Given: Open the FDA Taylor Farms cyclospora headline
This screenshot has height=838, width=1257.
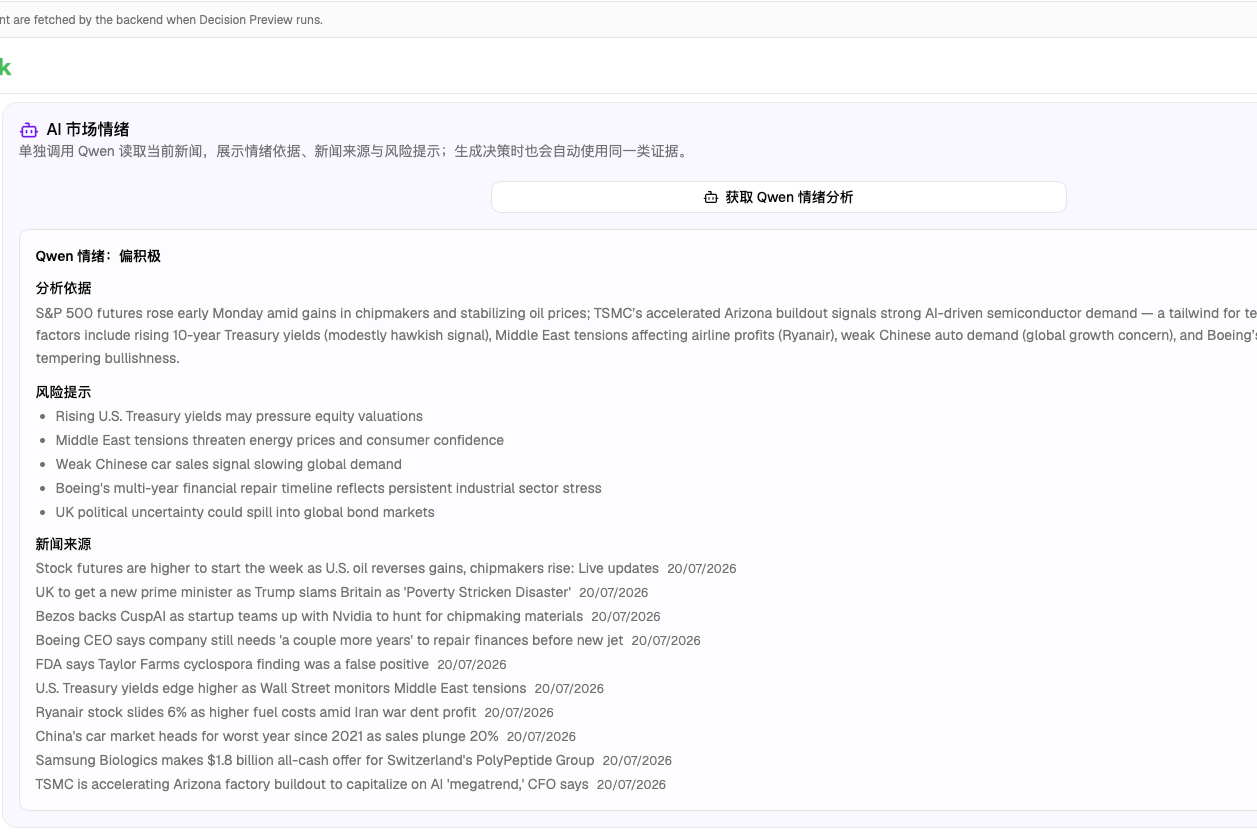Looking at the screenshot, I should point(232,664).
